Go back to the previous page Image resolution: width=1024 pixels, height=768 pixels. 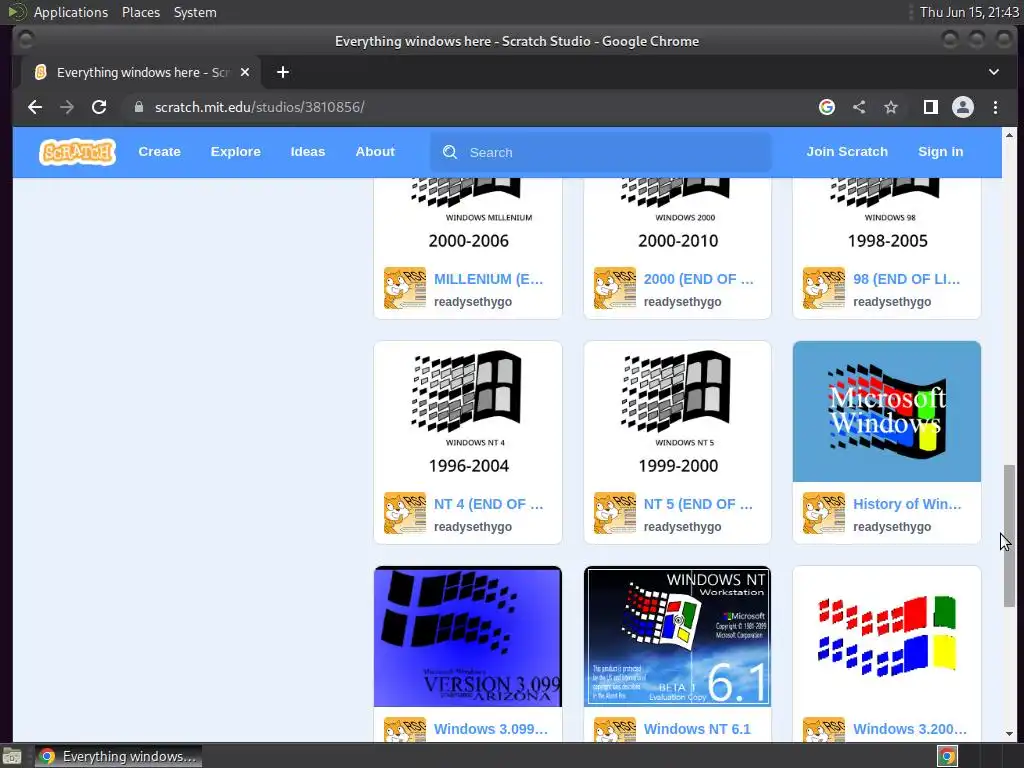(35, 107)
